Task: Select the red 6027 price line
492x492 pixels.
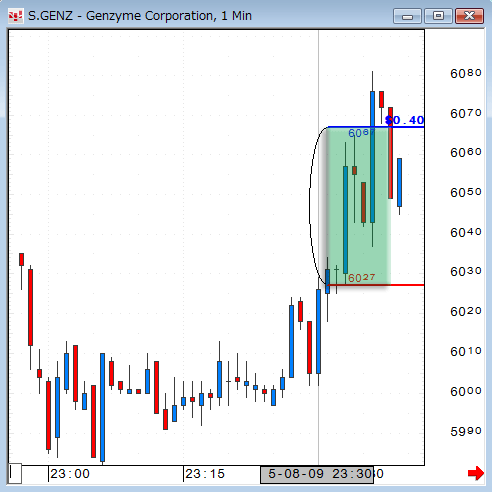Action: tap(376, 285)
